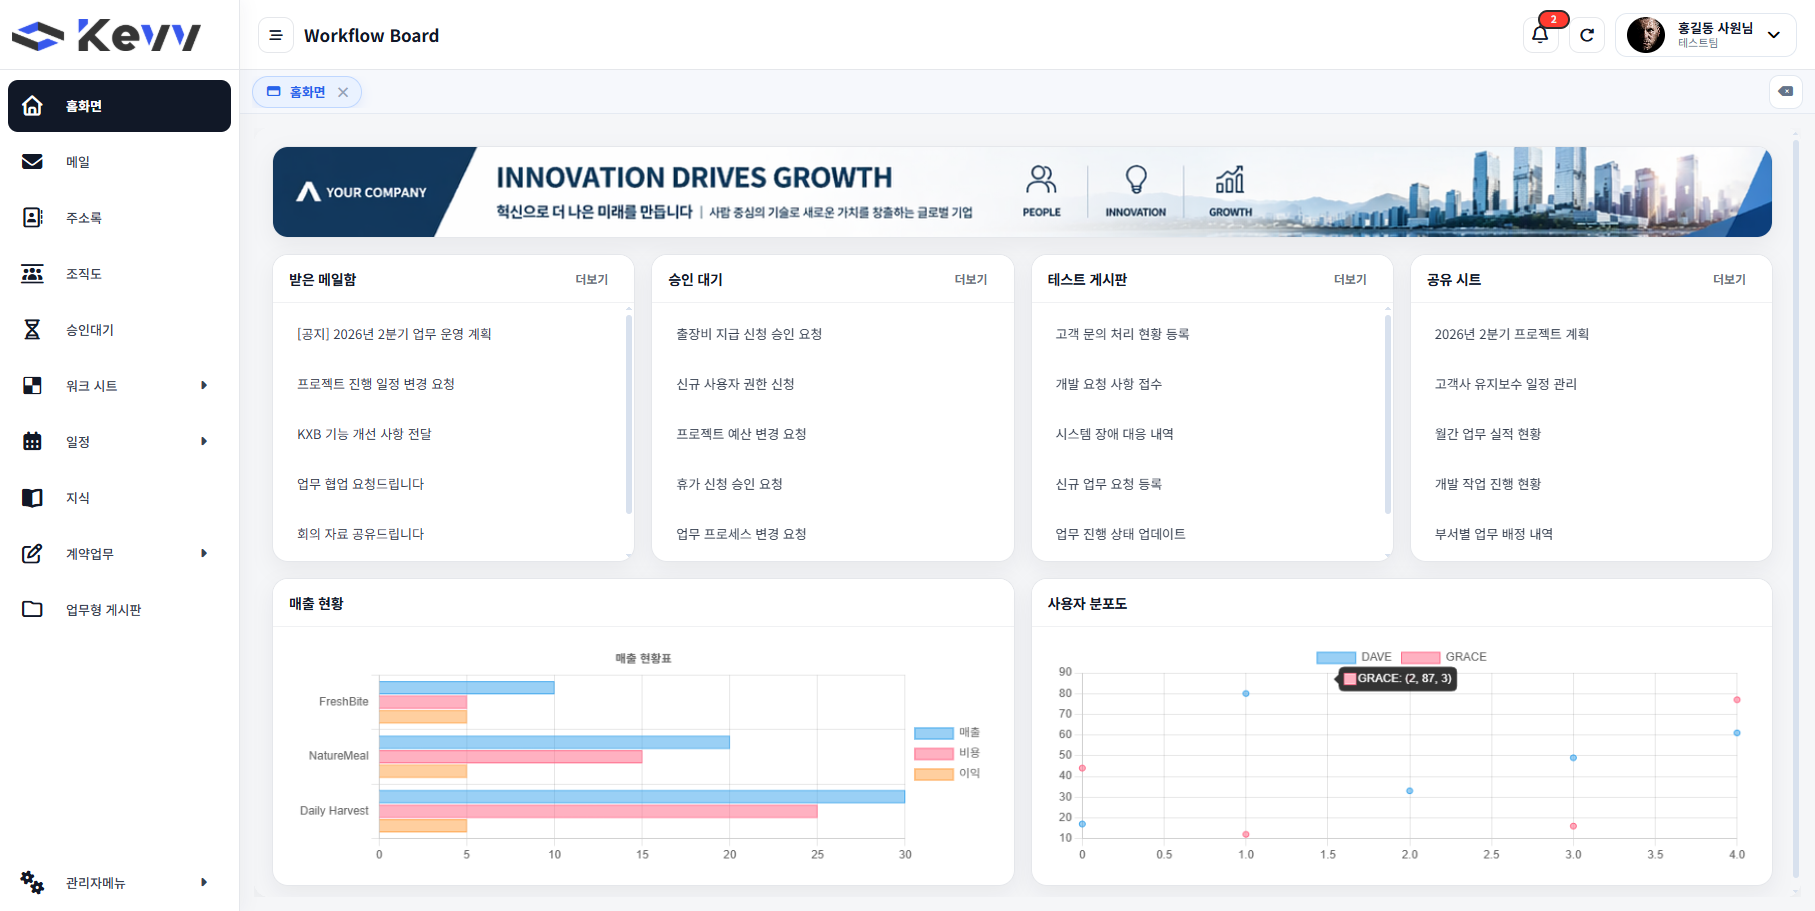Toggle the hamburger sidebar menu button
Viewport: 1815px width, 911px height.
pos(276,35)
